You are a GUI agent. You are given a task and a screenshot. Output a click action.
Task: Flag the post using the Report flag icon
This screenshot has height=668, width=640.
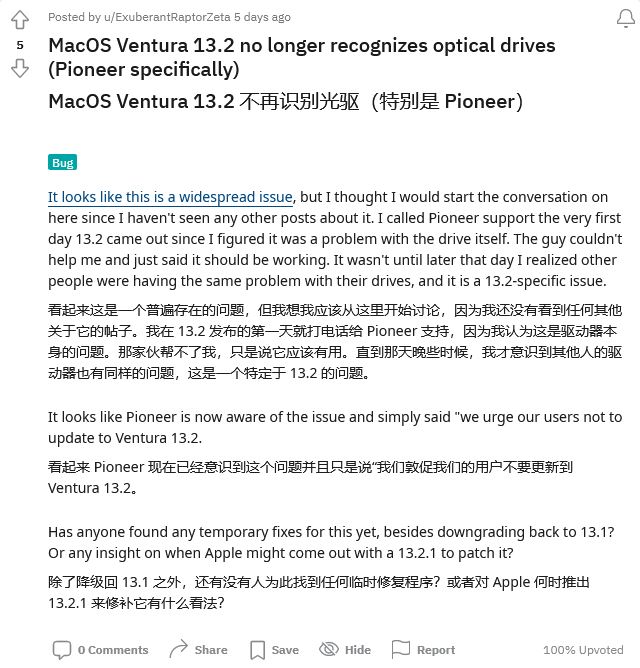(x=401, y=649)
